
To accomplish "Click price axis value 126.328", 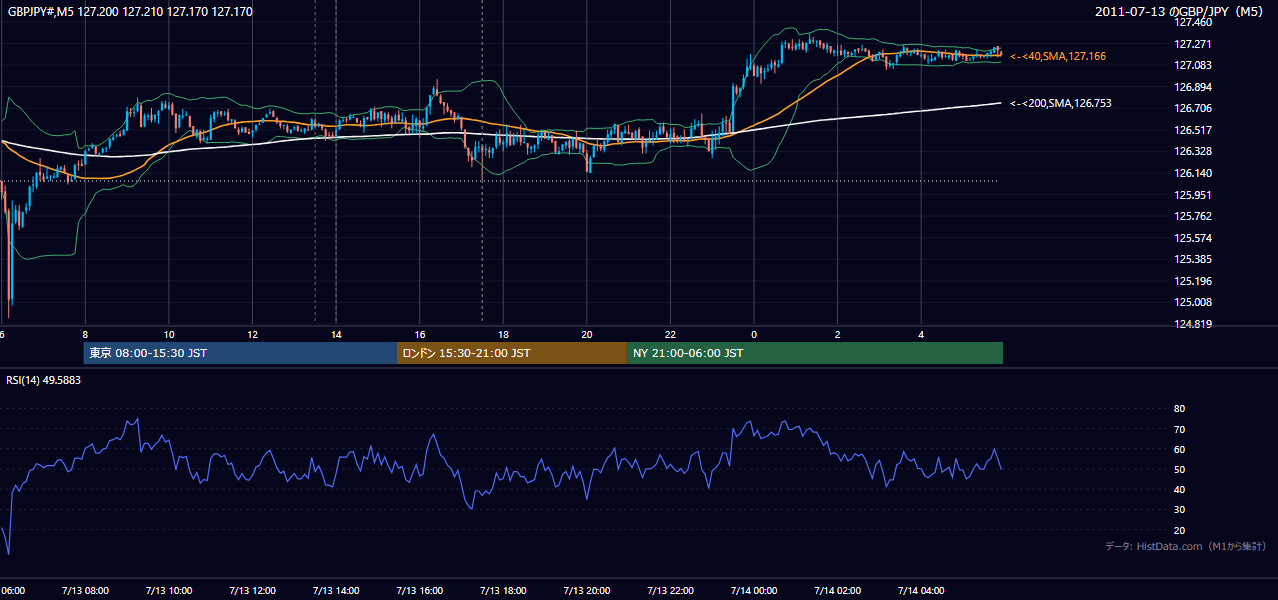I will point(1193,151).
